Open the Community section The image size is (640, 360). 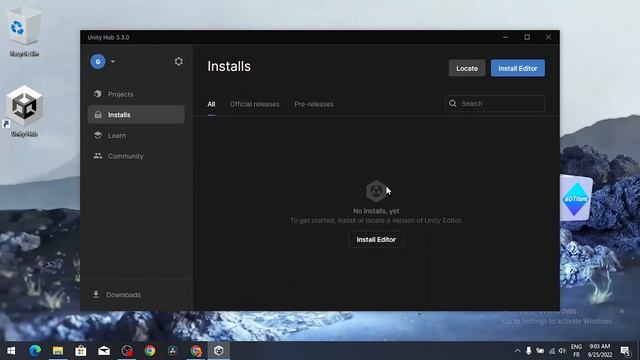[136, 156]
